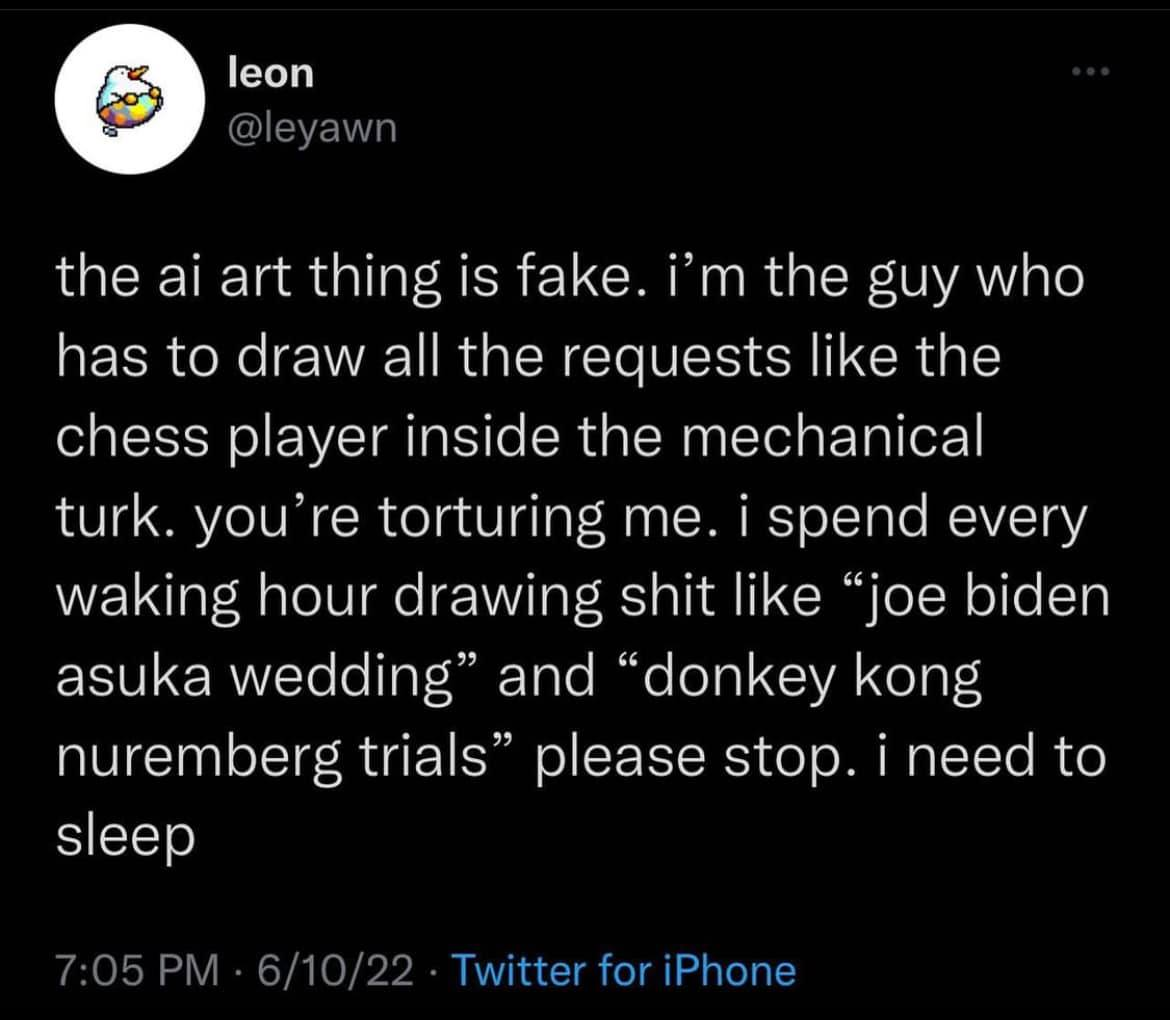Open the three-dot more options menu
The width and height of the screenshot is (1170, 1020).
click(x=1091, y=72)
